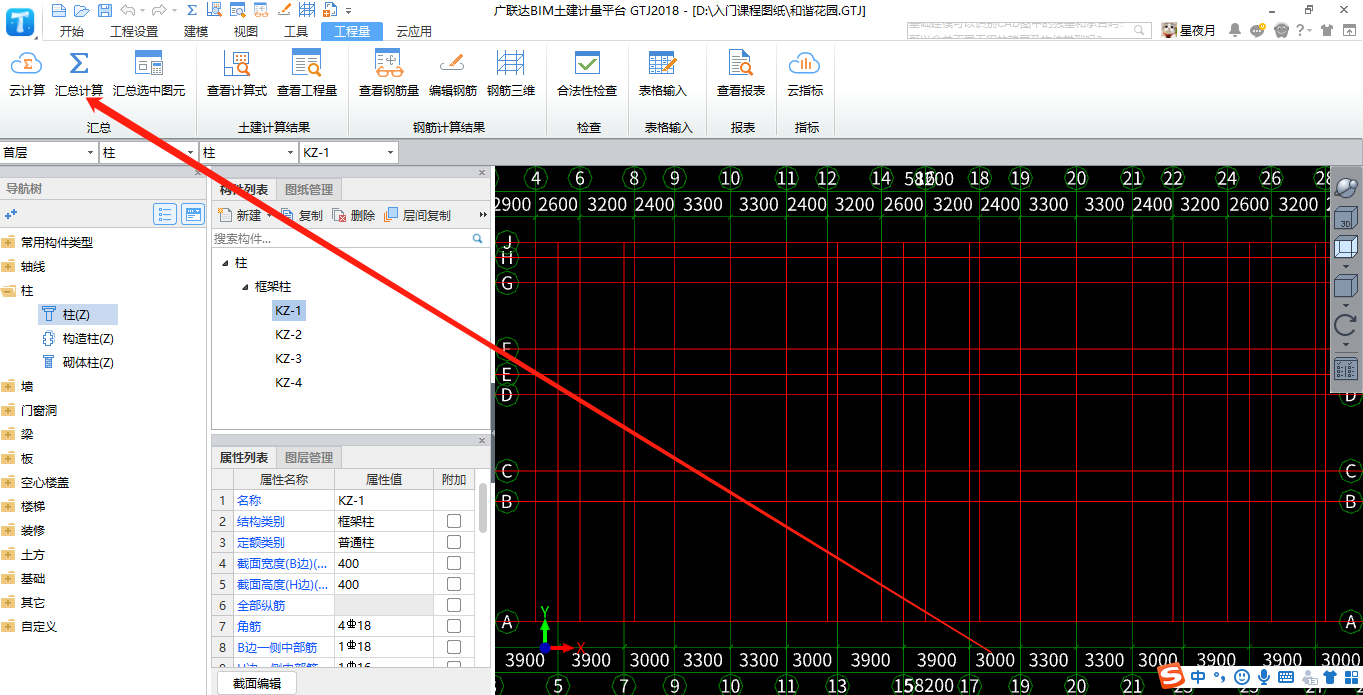Click the open folder icon in quick access toolbar
This screenshot has height=695, width=1363.
pyautogui.click(x=82, y=10)
